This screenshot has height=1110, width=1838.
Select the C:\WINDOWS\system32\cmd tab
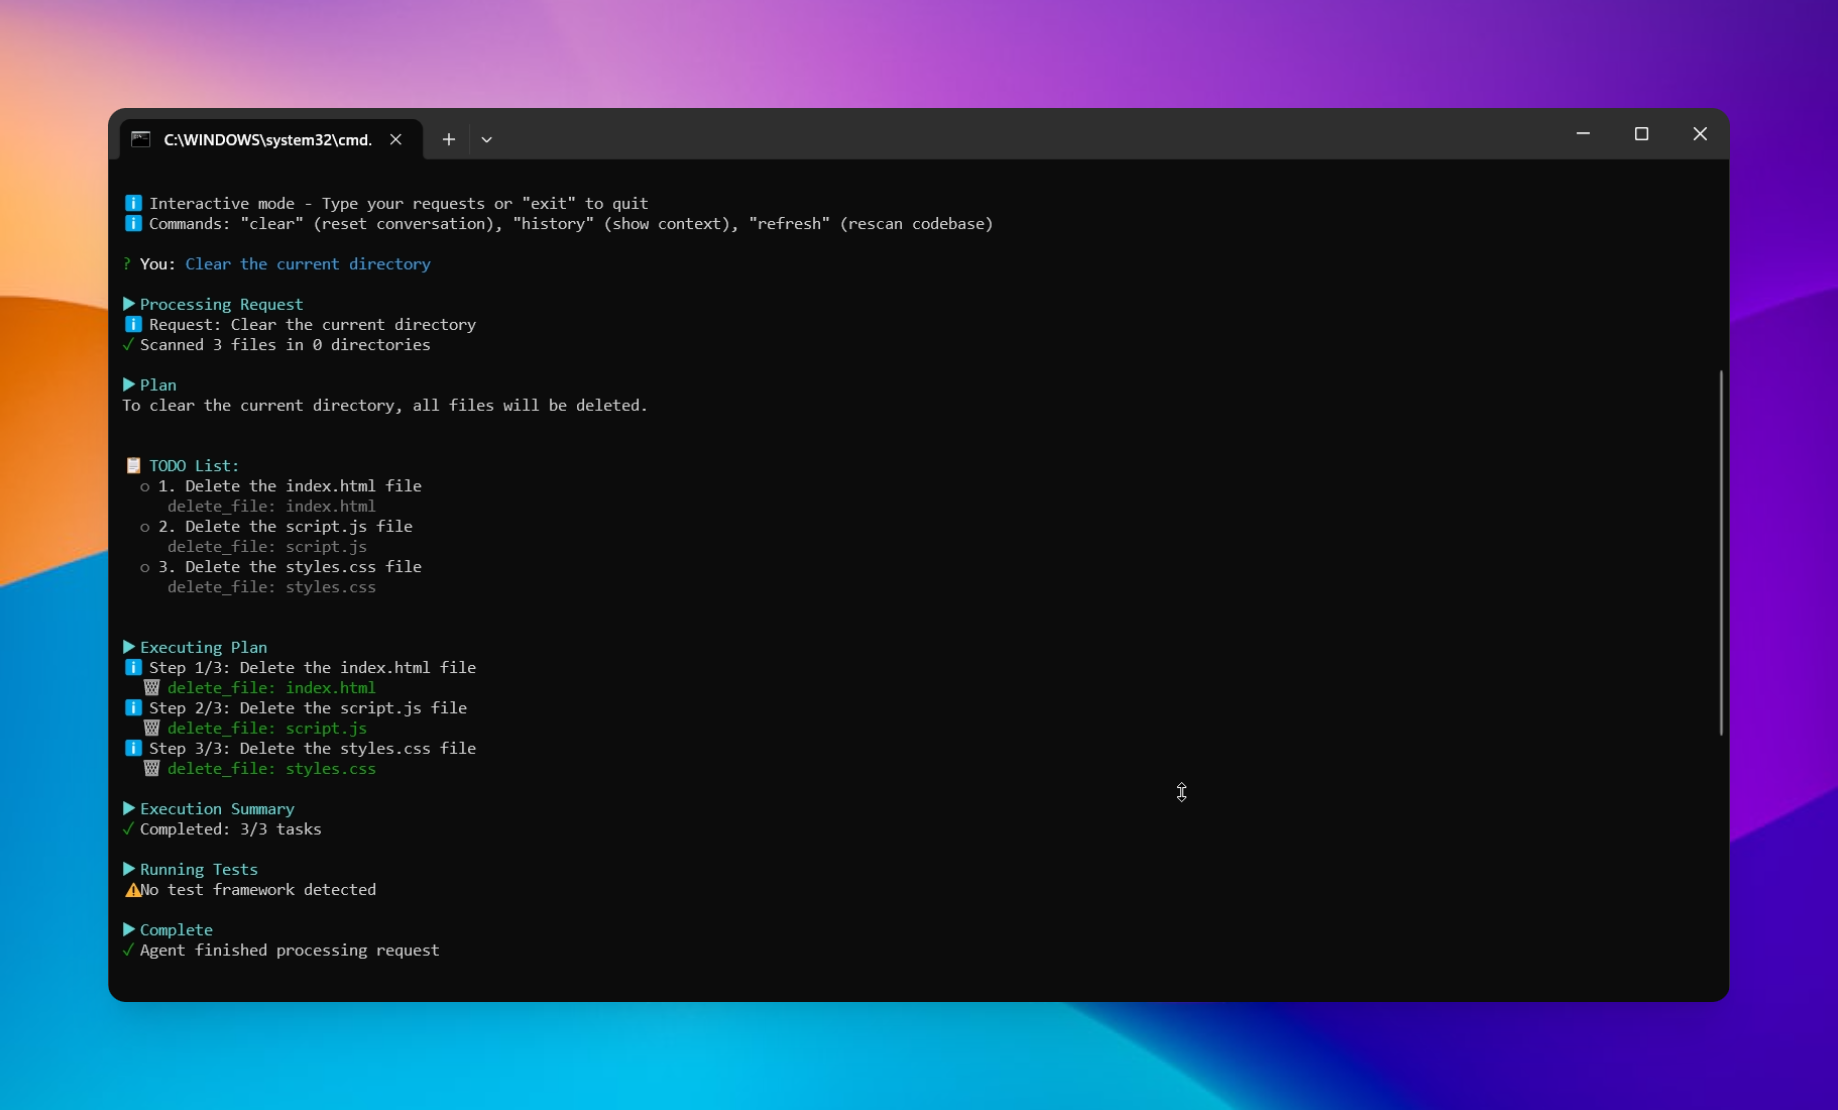pyautogui.click(x=265, y=140)
